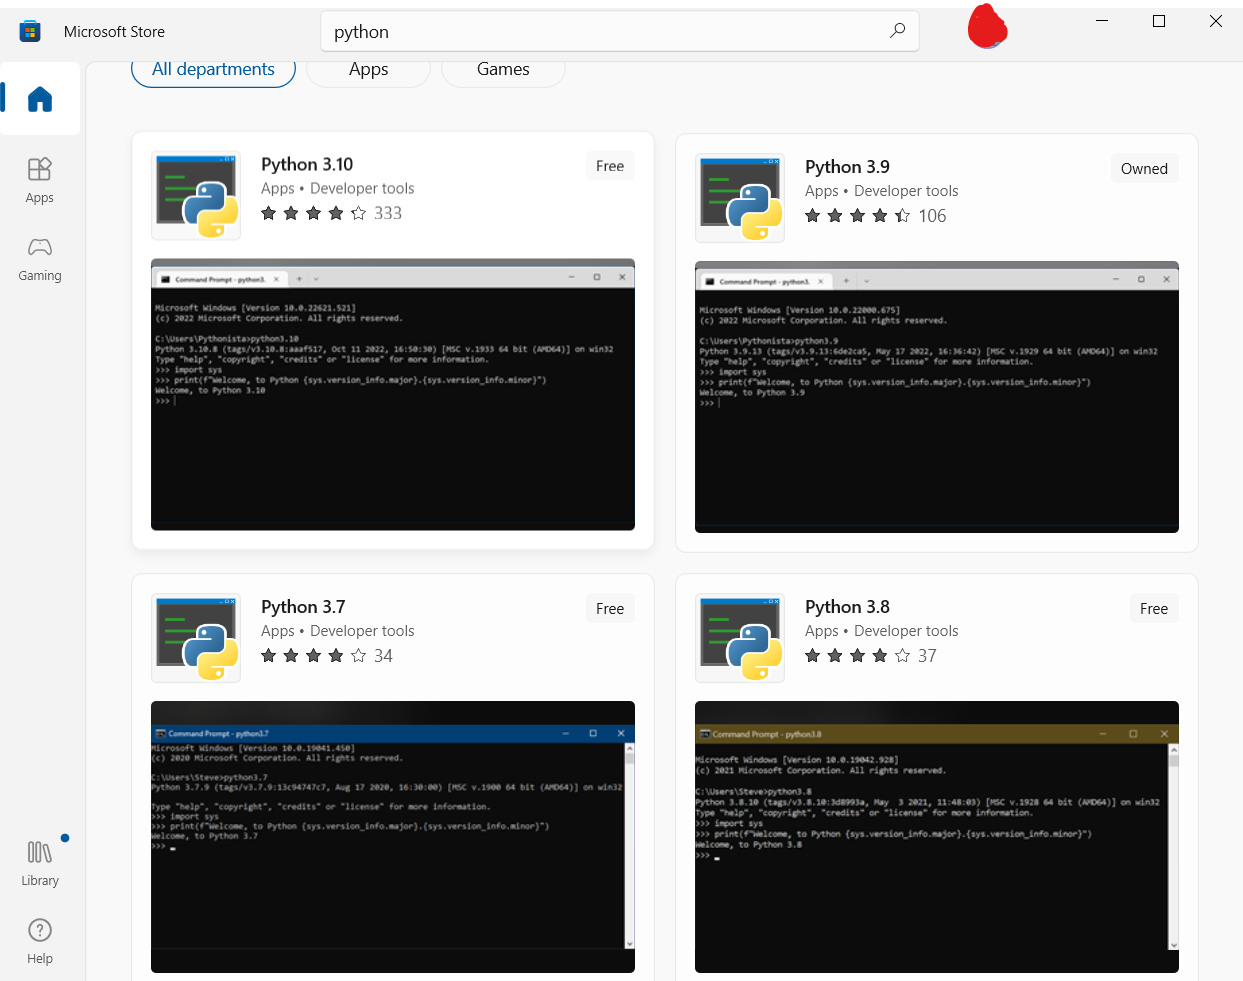Click the Python 3.7 star rating 34
Image resolution: width=1243 pixels, height=981 pixels.
(327, 655)
